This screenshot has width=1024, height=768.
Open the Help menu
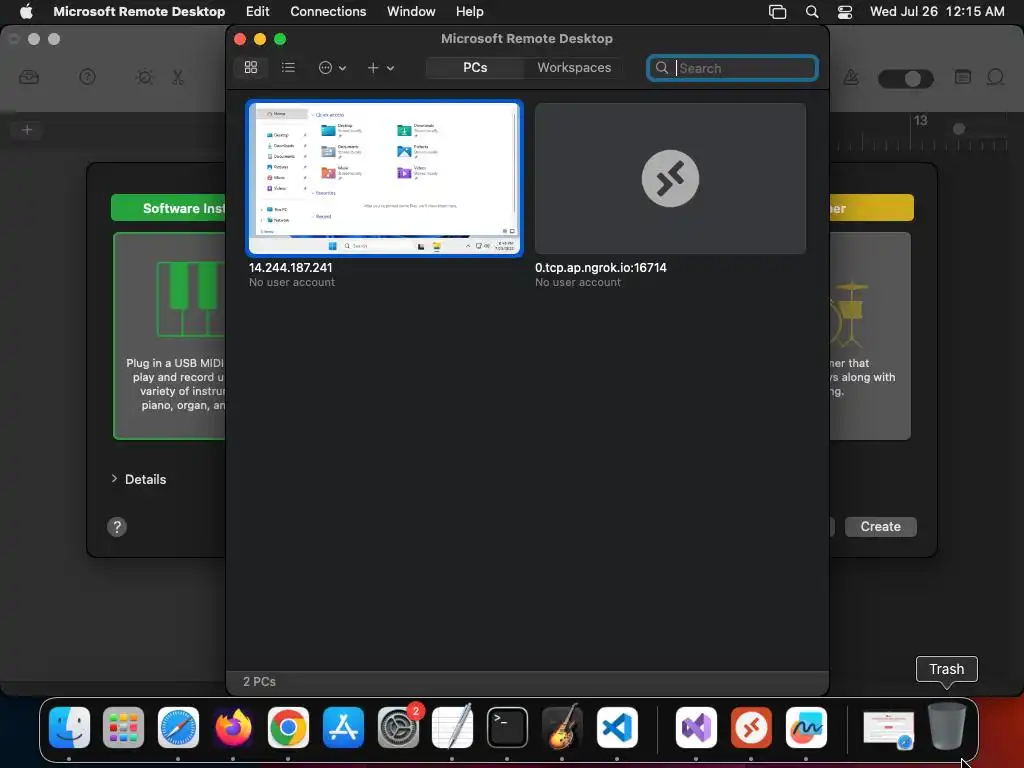[470, 11]
